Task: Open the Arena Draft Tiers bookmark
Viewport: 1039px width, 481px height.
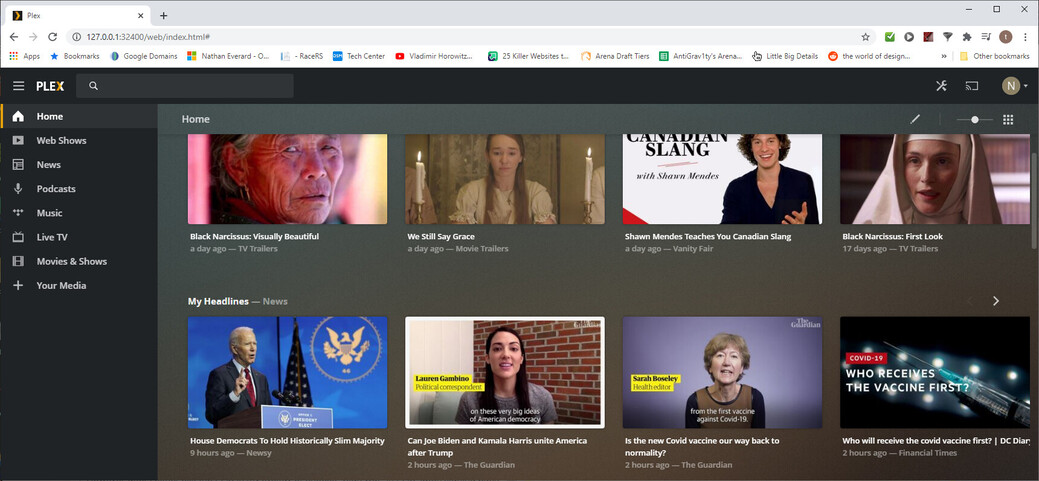Action: (x=615, y=56)
